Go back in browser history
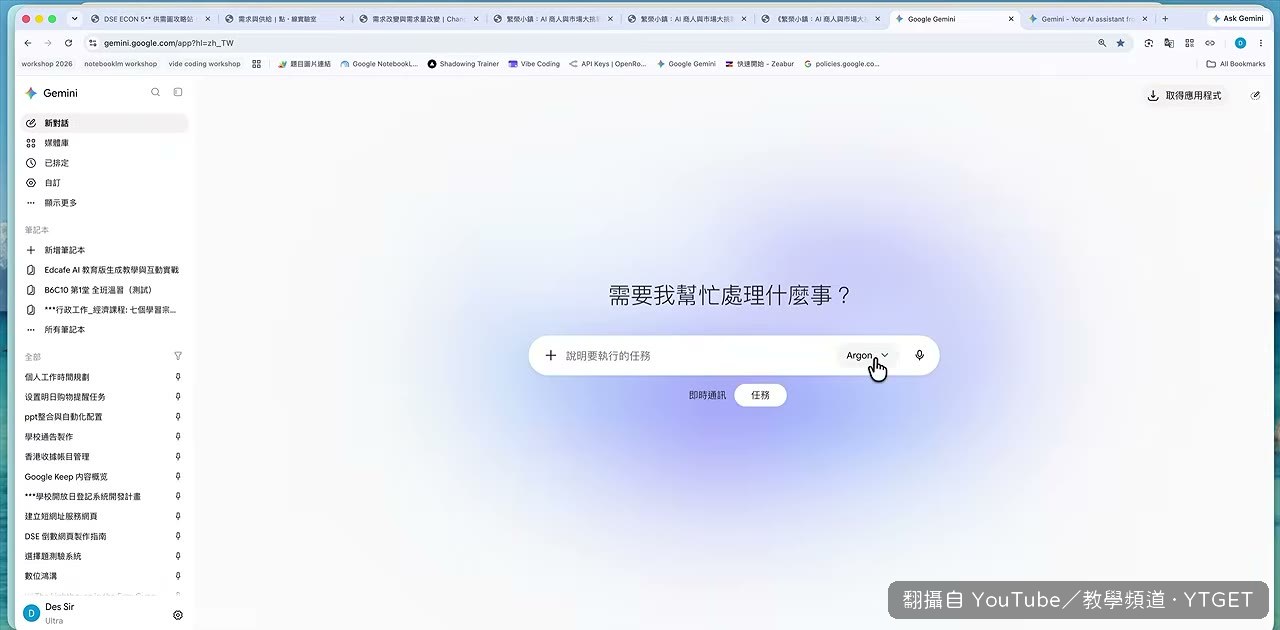The image size is (1280, 630). tap(28, 43)
